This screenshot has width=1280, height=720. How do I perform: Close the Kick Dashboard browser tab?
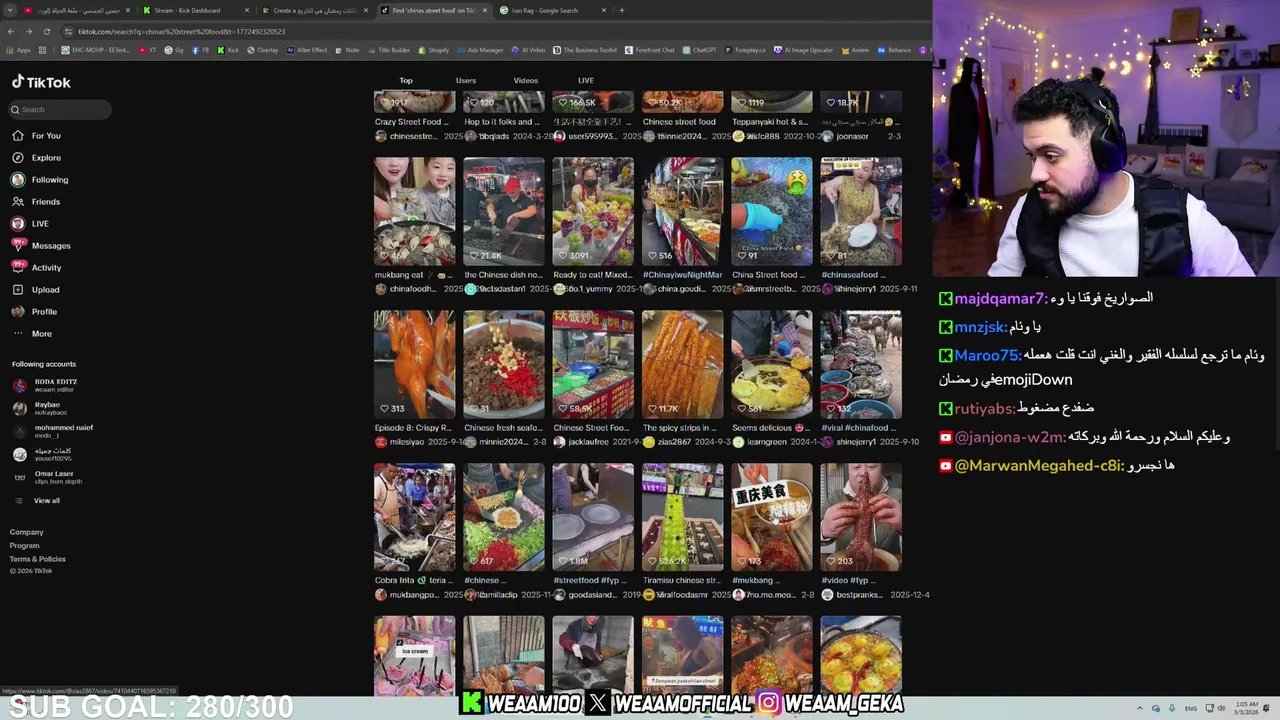pos(247,10)
